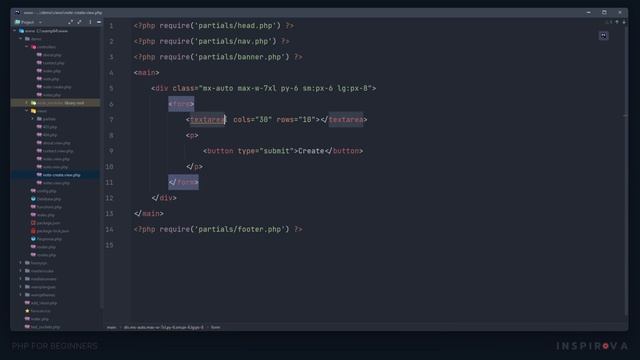The width and height of the screenshot is (640, 360).
Task: Click the package.json file icon
Action: [33, 223]
